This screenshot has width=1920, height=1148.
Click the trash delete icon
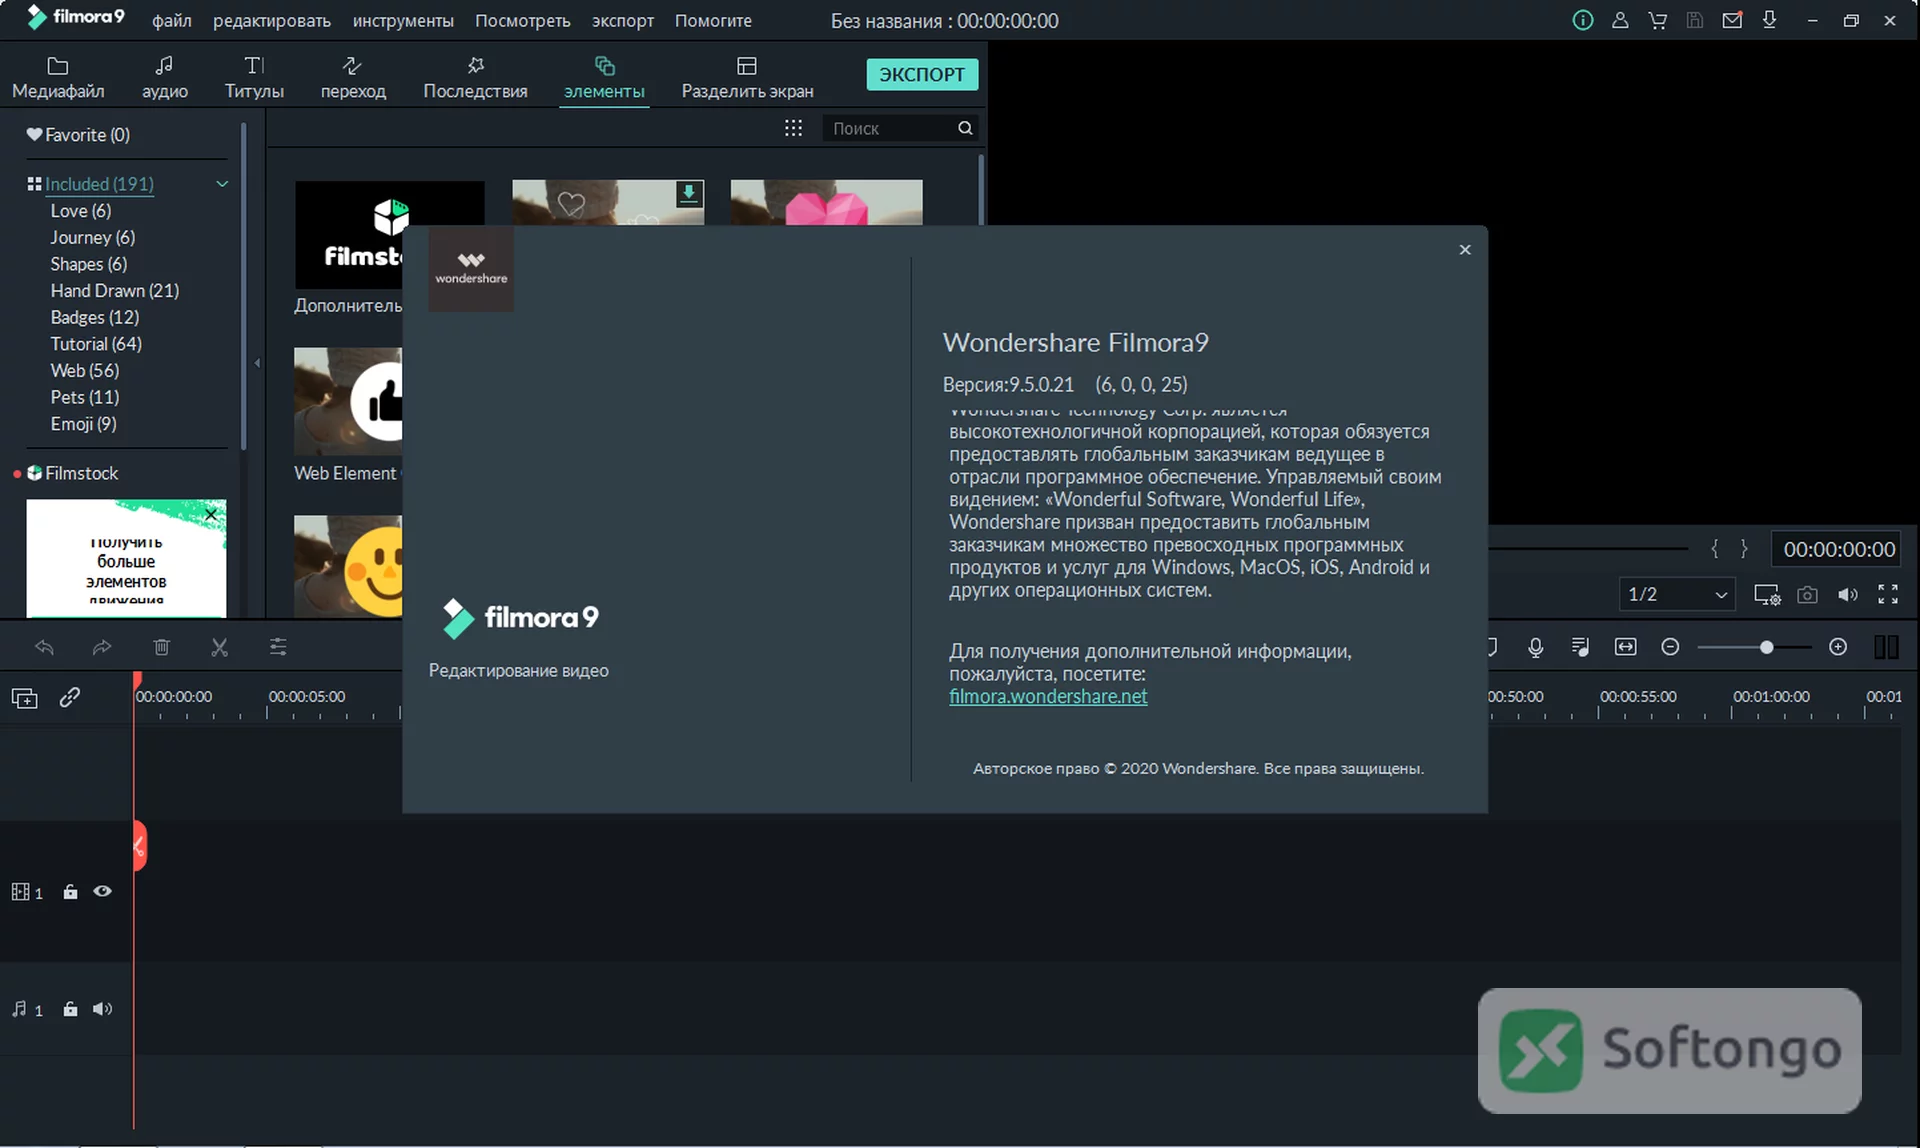click(161, 647)
